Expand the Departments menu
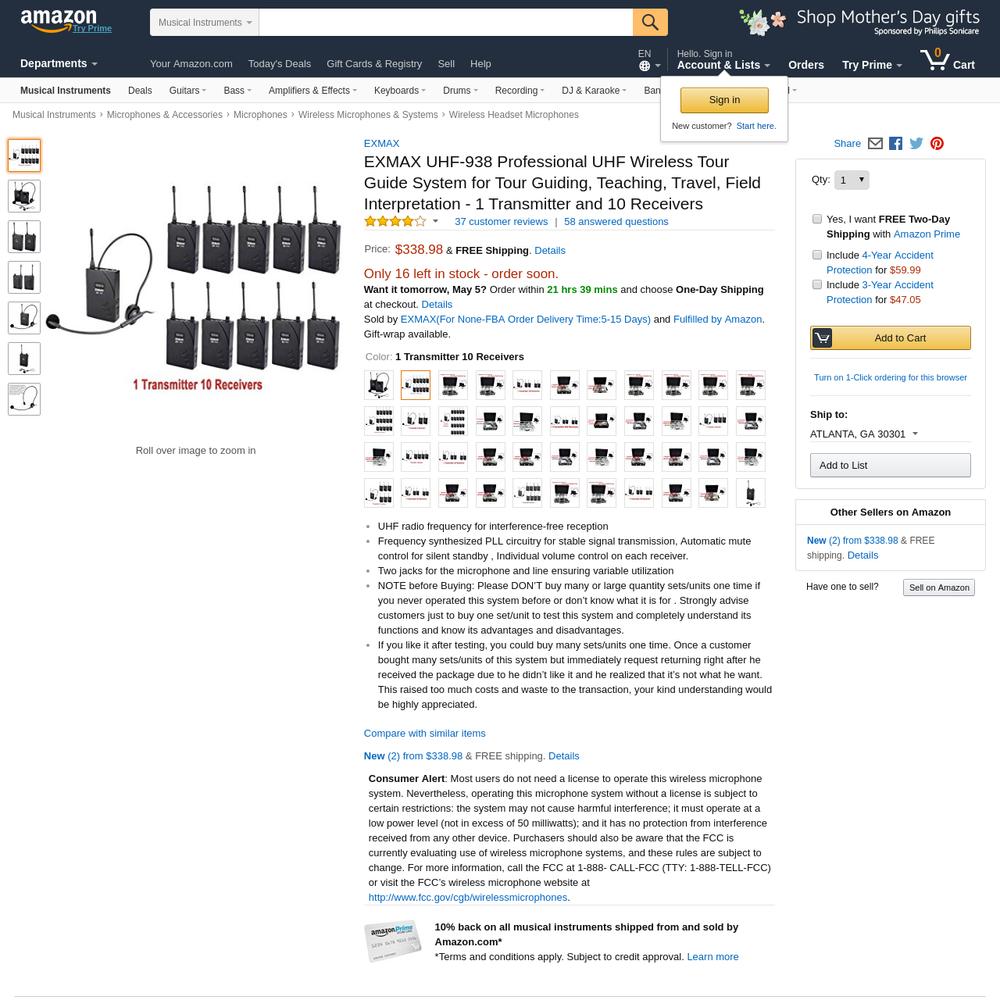 59,64
